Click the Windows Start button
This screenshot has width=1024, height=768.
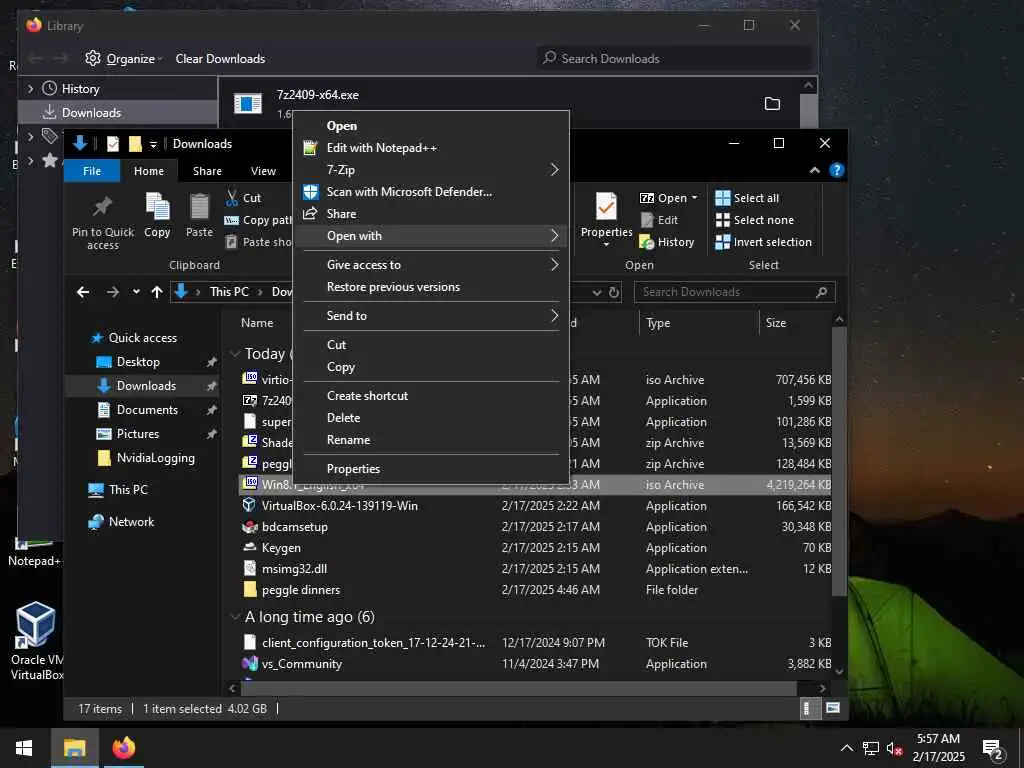tap(24, 748)
